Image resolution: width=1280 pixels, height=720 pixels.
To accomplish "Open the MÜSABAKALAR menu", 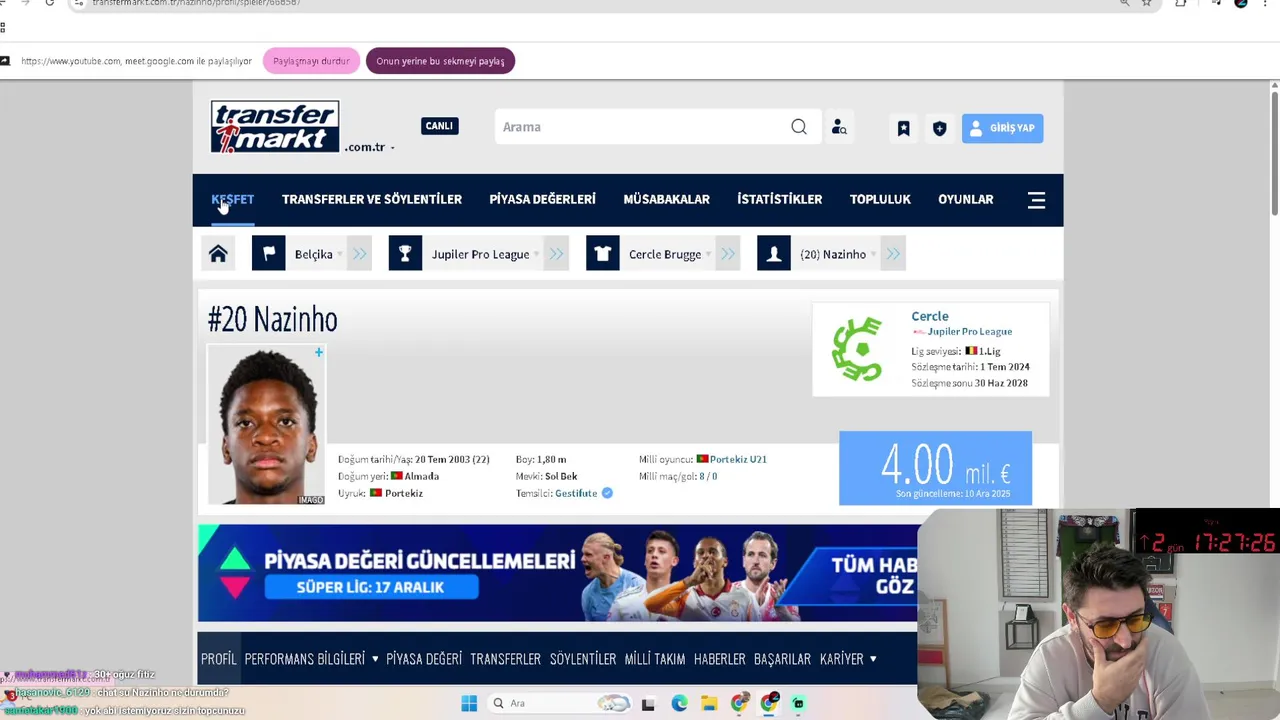I will (666, 199).
